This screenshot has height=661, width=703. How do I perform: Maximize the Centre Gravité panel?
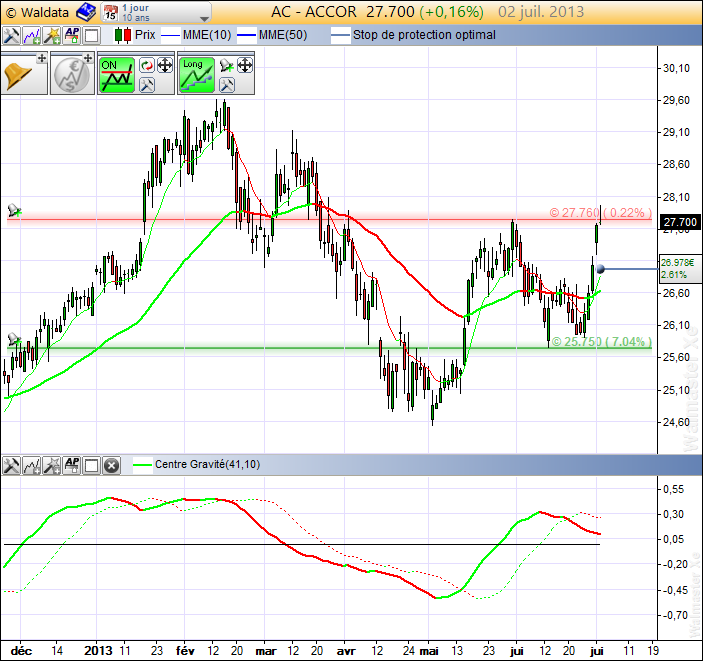tap(91, 465)
